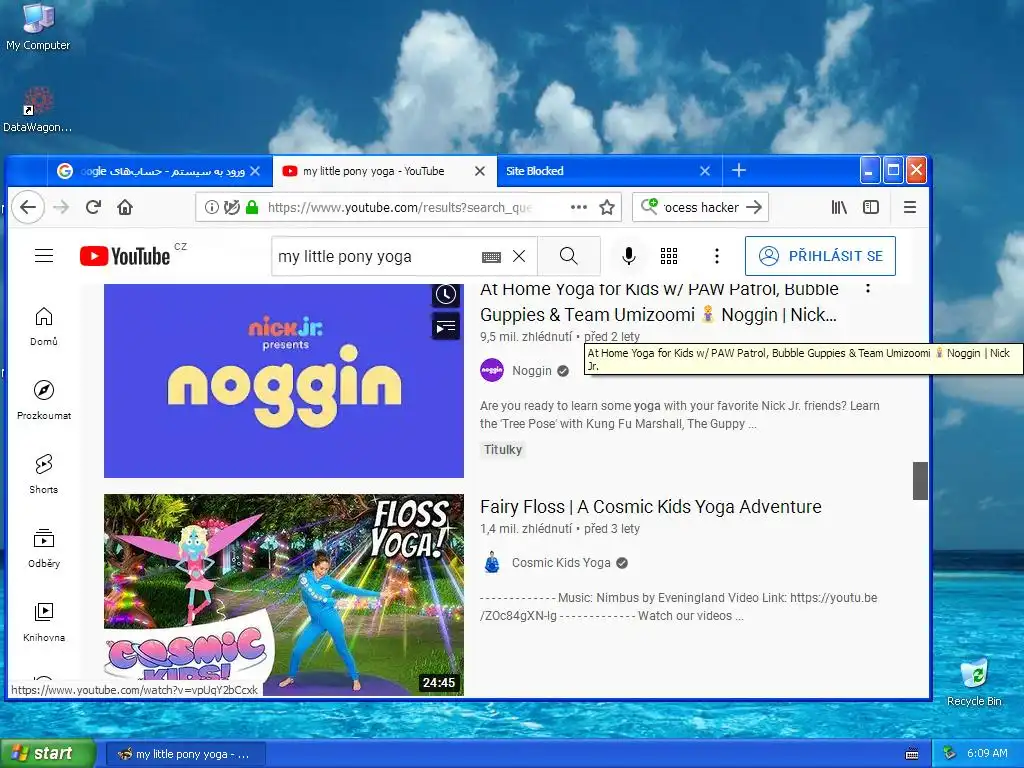Image resolution: width=1024 pixels, height=768 pixels.
Task: Open YouTube settings three-dot menu
Action: pyautogui.click(x=716, y=256)
